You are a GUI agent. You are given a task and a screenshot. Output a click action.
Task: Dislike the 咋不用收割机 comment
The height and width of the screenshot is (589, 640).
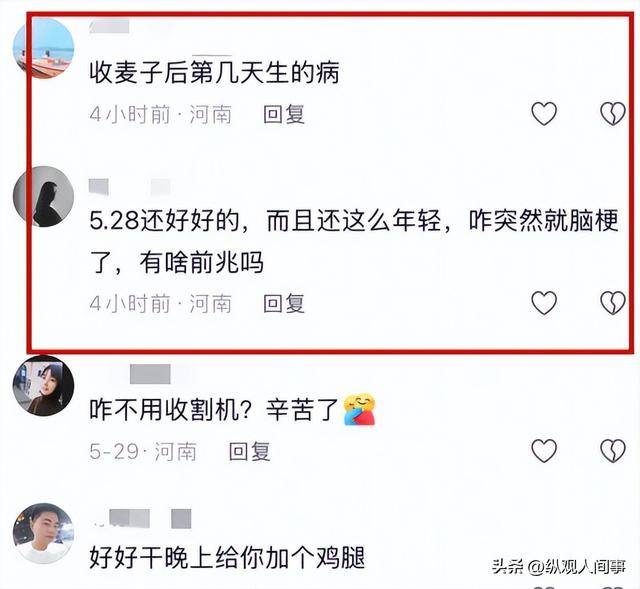(x=613, y=451)
